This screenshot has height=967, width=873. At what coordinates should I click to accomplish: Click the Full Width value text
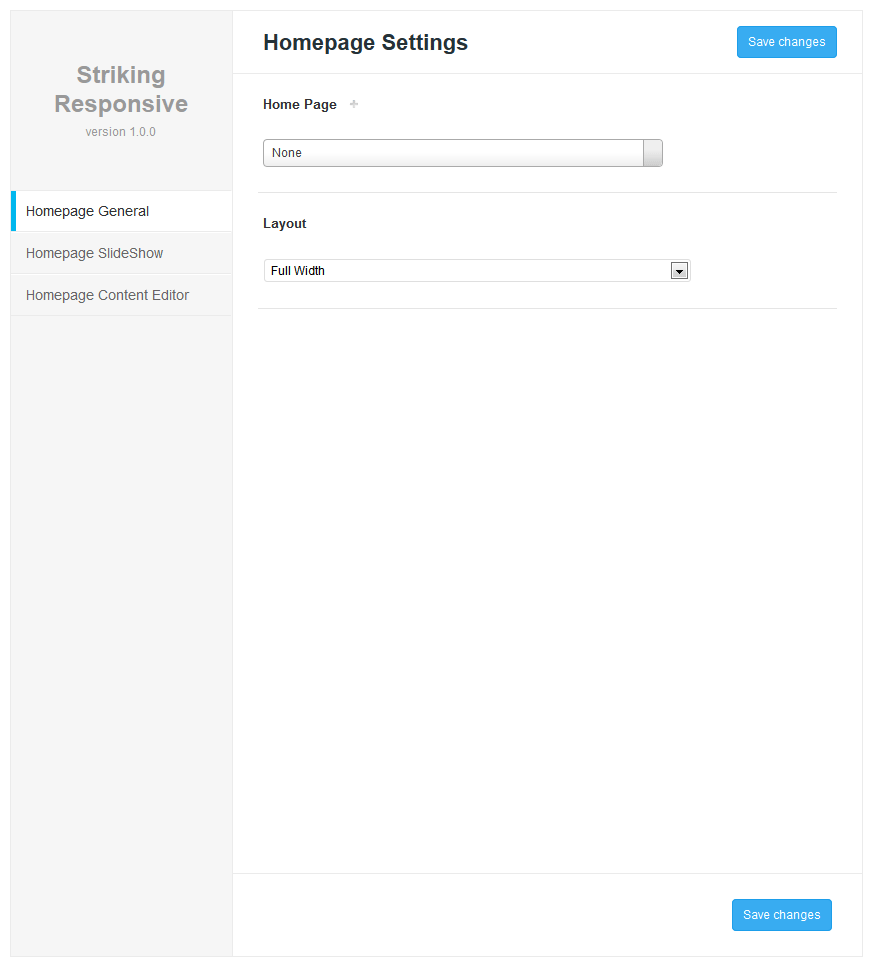click(297, 271)
